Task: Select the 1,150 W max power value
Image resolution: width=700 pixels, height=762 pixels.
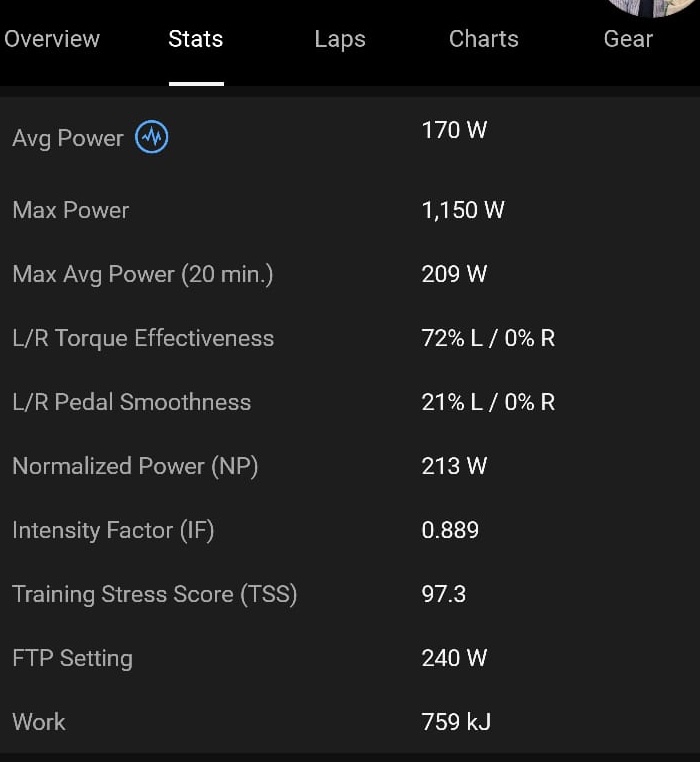Action: click(463, 210)
